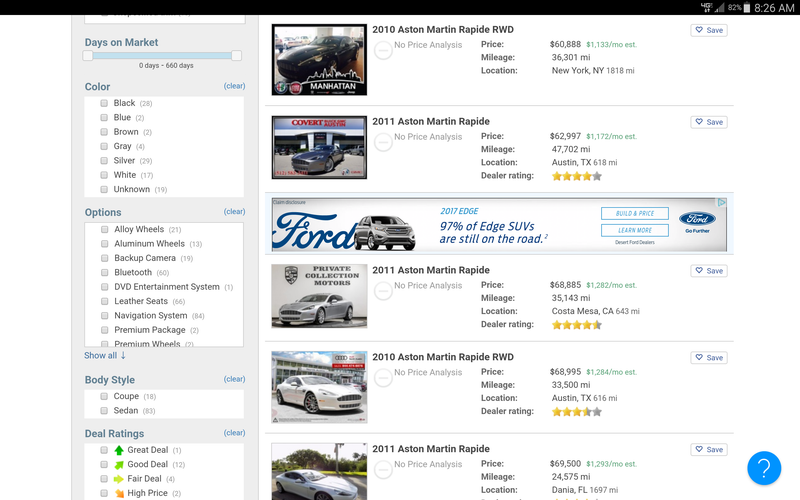Select the Coupe body style checkbox
The height and width of the screenshot is (500, 800).
[104, 396]
